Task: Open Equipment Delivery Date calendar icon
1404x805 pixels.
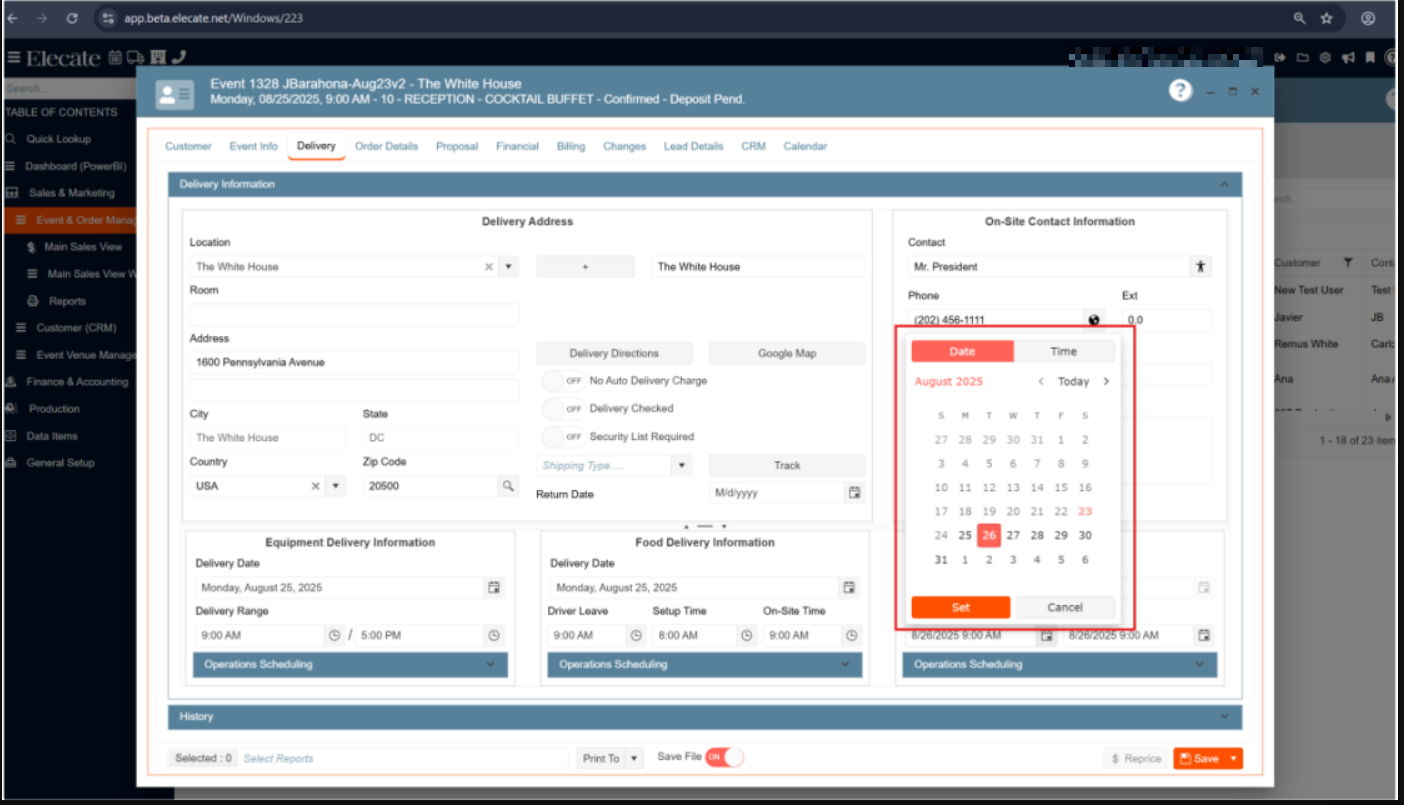Action: [x=493, y=588]
